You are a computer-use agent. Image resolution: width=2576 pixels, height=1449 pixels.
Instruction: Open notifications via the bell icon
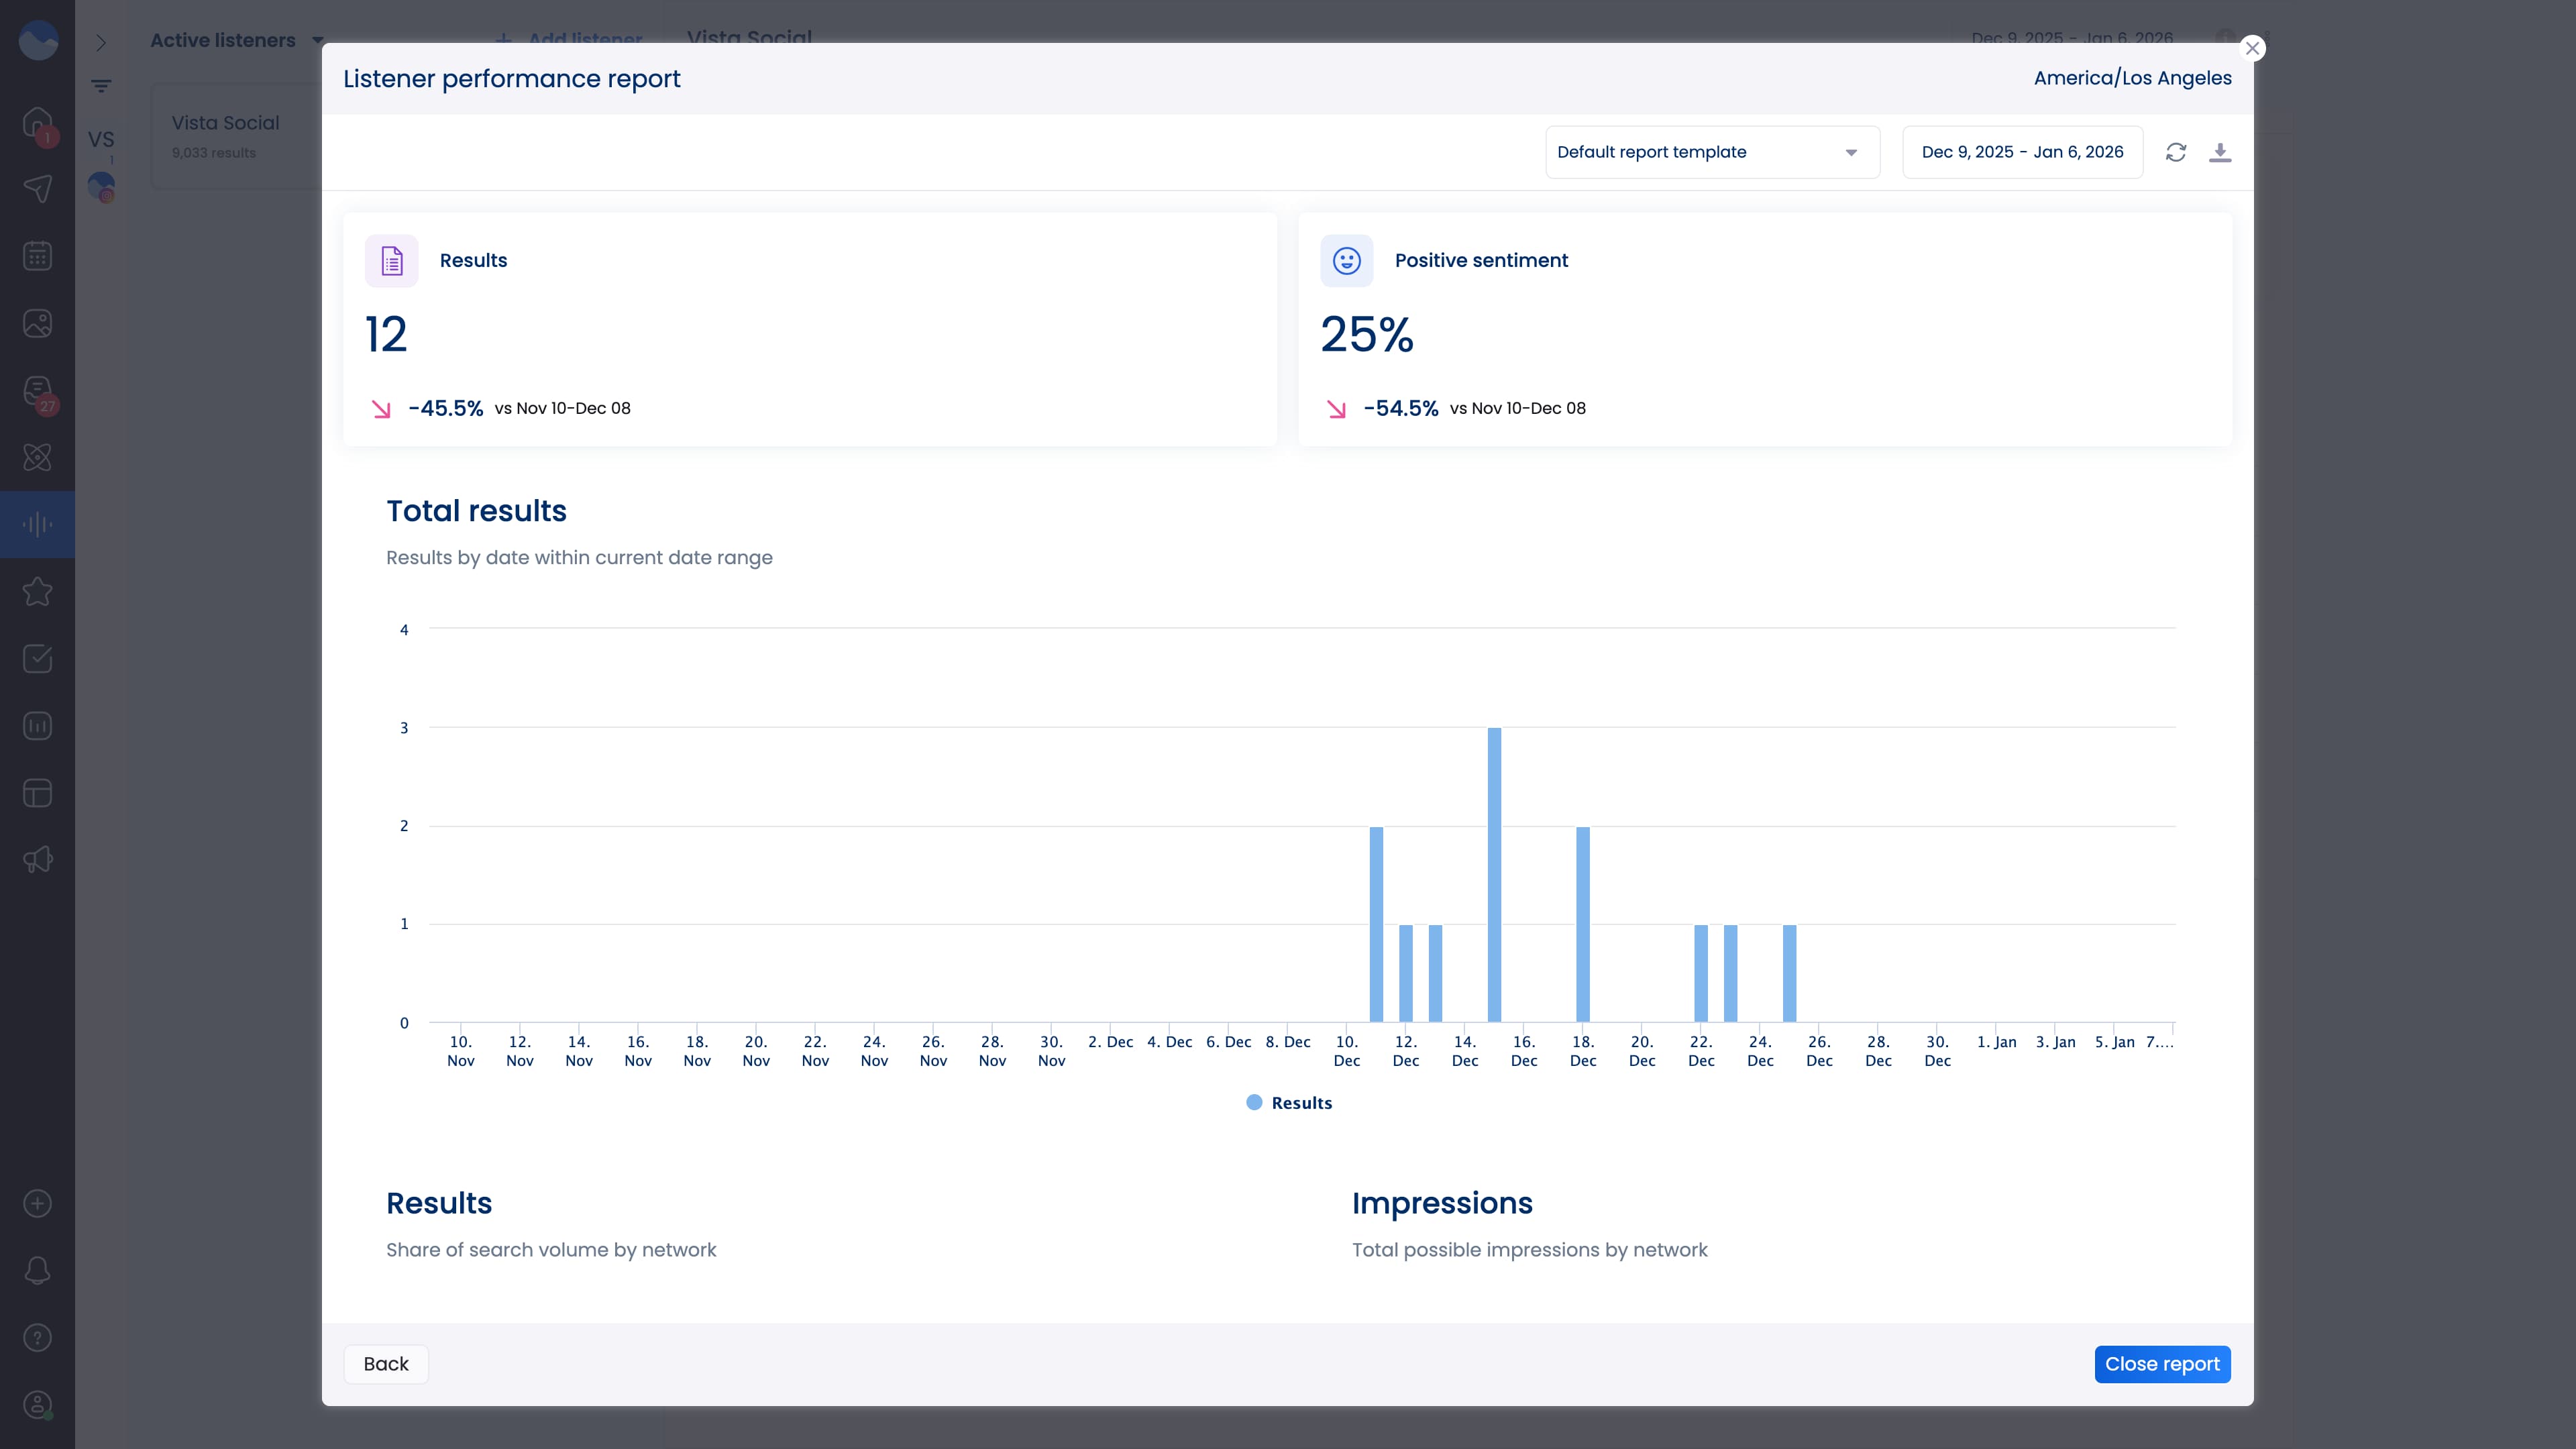pyautogui.click(x=37, y=1270)
